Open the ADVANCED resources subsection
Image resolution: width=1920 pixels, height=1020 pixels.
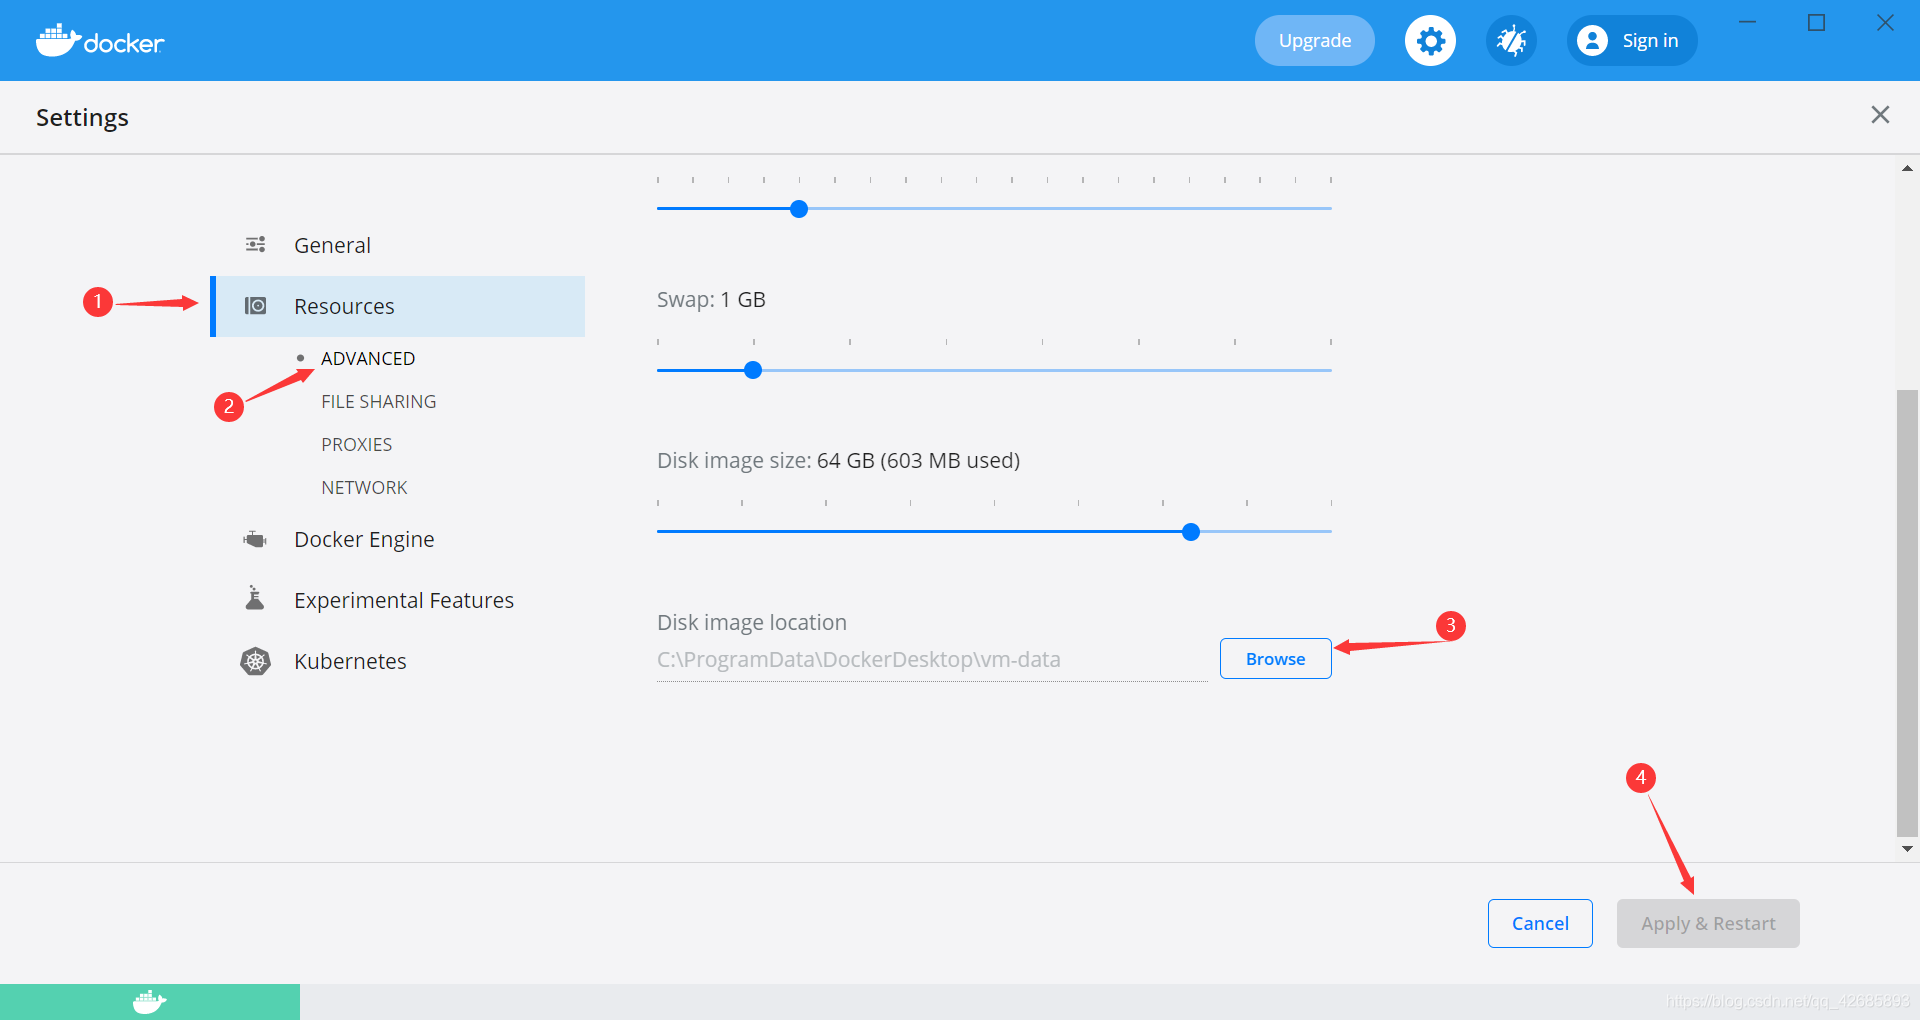(368, 358)
